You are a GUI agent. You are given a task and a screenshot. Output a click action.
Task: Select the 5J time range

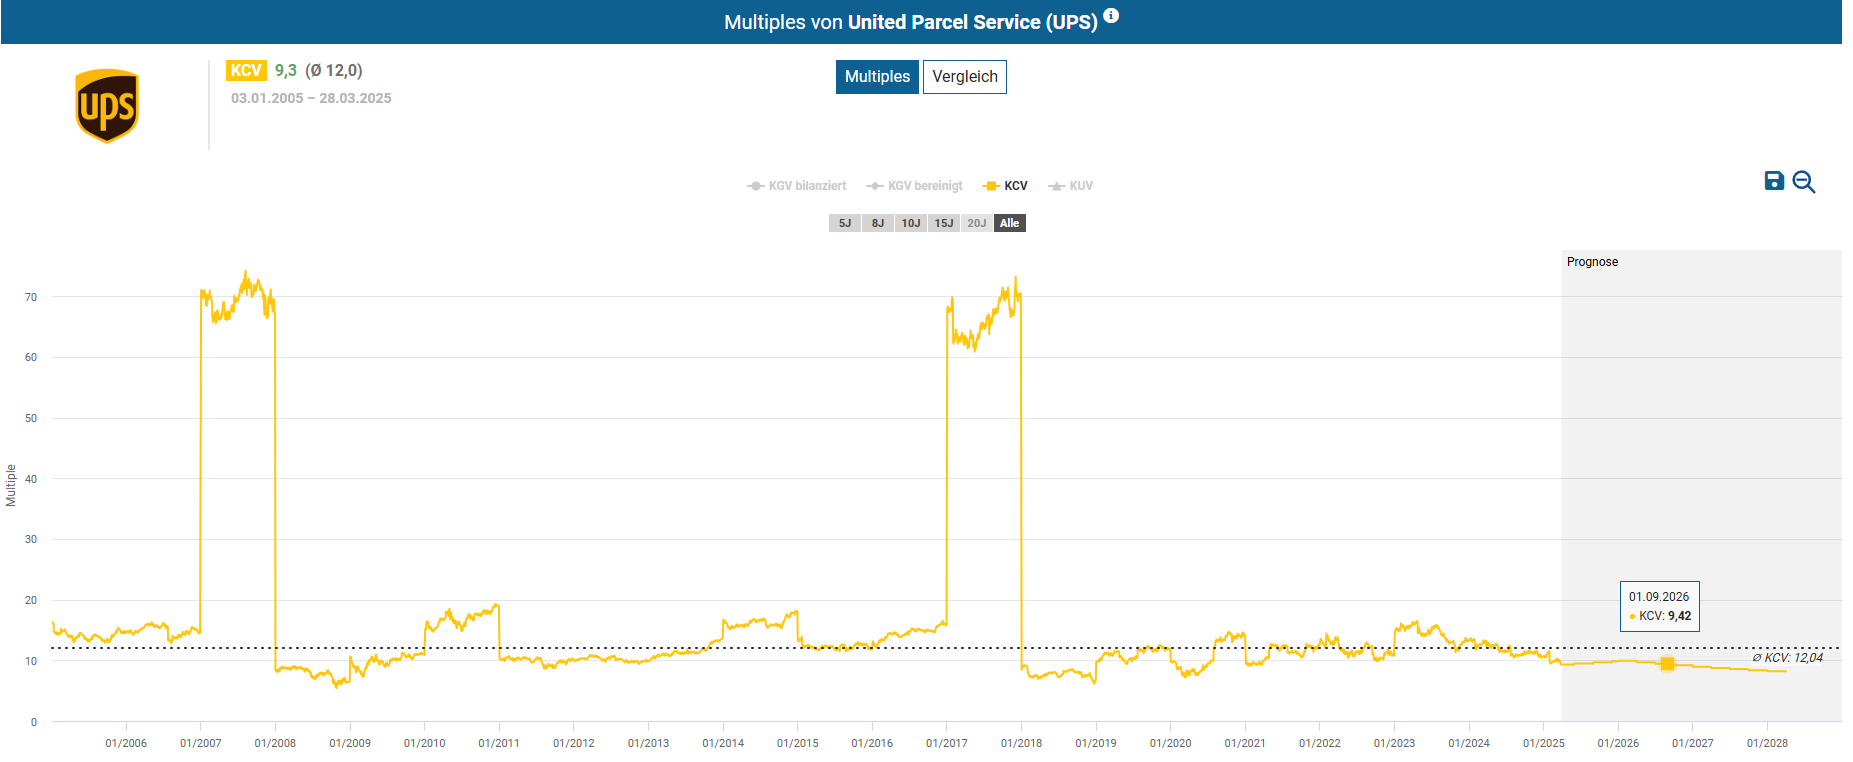(845, 223)
